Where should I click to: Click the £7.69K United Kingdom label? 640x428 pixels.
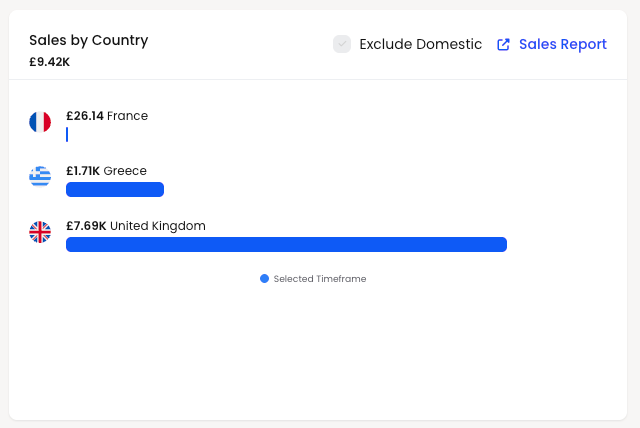136,226
